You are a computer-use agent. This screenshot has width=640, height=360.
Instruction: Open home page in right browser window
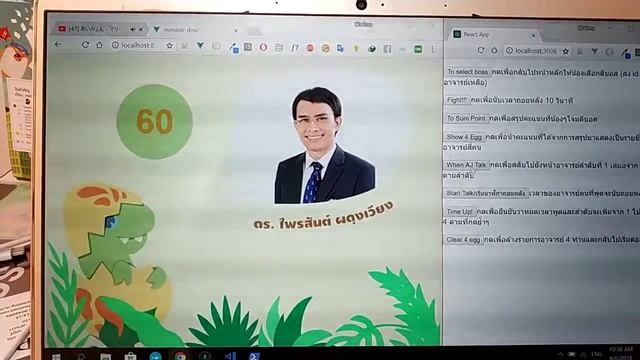click(x=494, y=50)
